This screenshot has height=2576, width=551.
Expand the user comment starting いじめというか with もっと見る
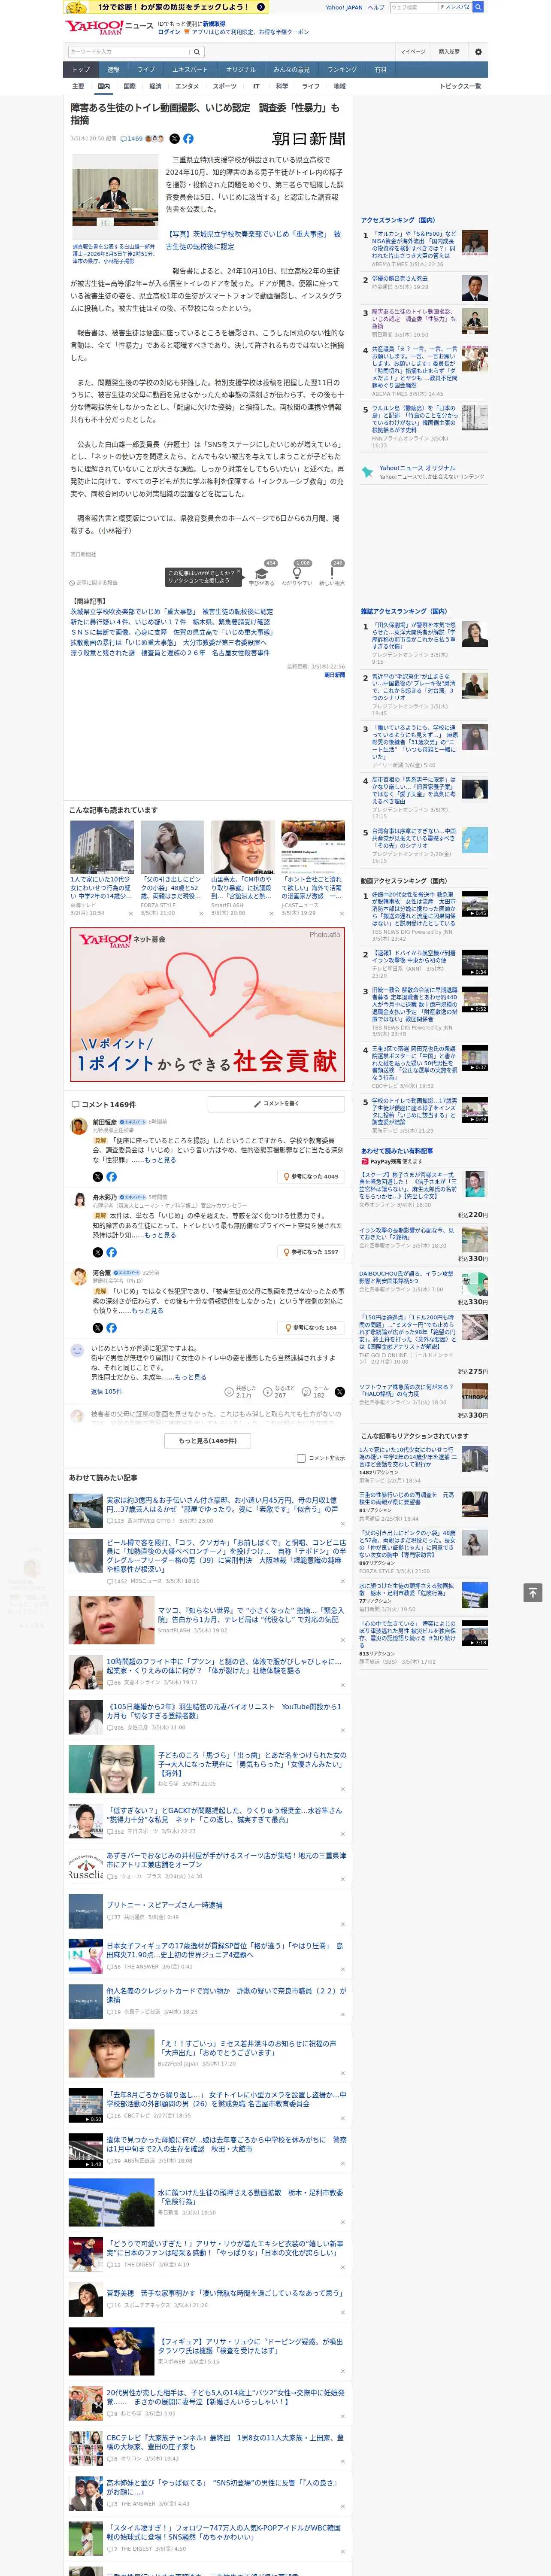190,1377
